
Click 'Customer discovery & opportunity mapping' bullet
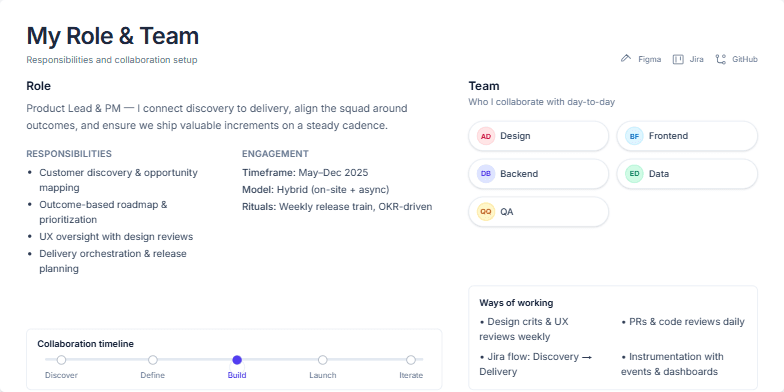[x=118, y=180]
